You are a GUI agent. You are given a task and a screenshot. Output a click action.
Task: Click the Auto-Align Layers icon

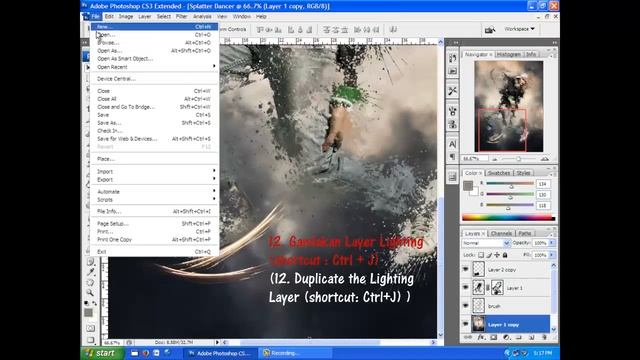coord(393,29)
